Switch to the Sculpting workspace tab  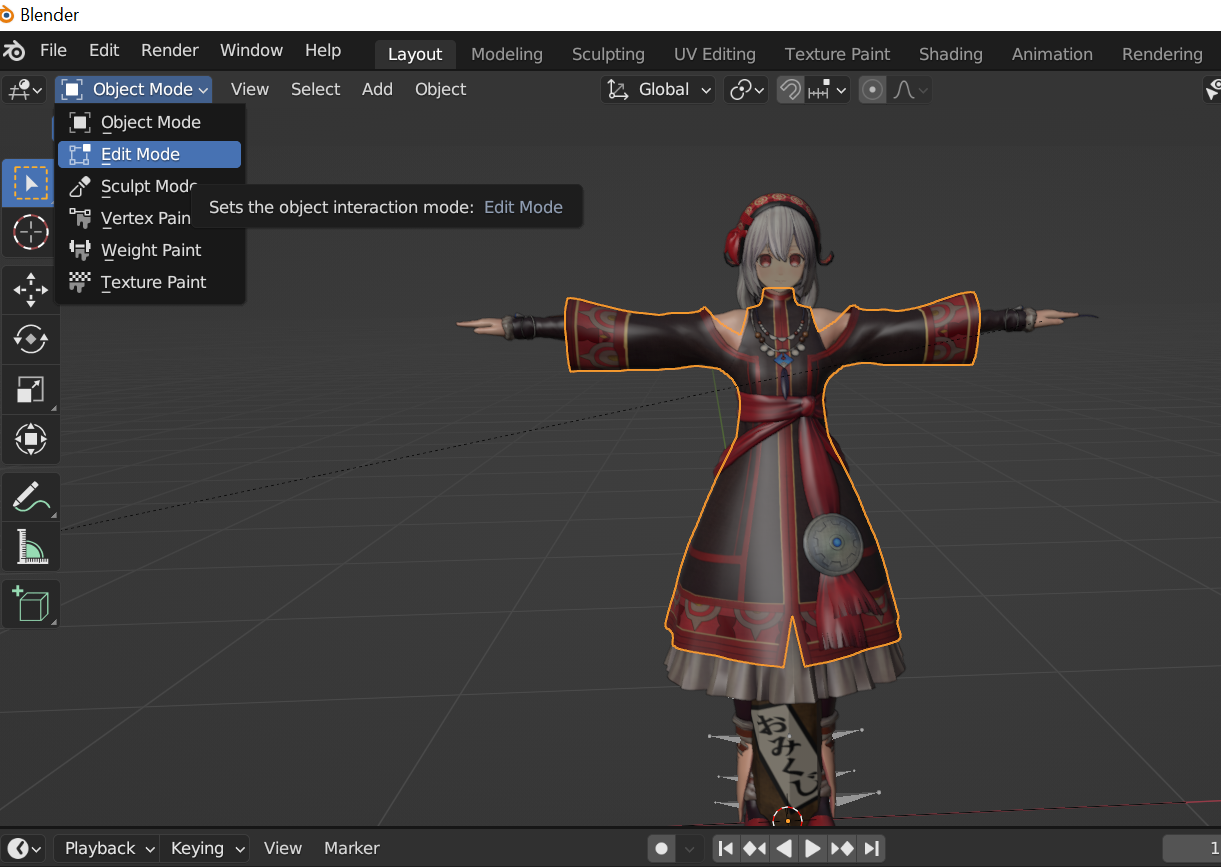(x=608, y=54)
